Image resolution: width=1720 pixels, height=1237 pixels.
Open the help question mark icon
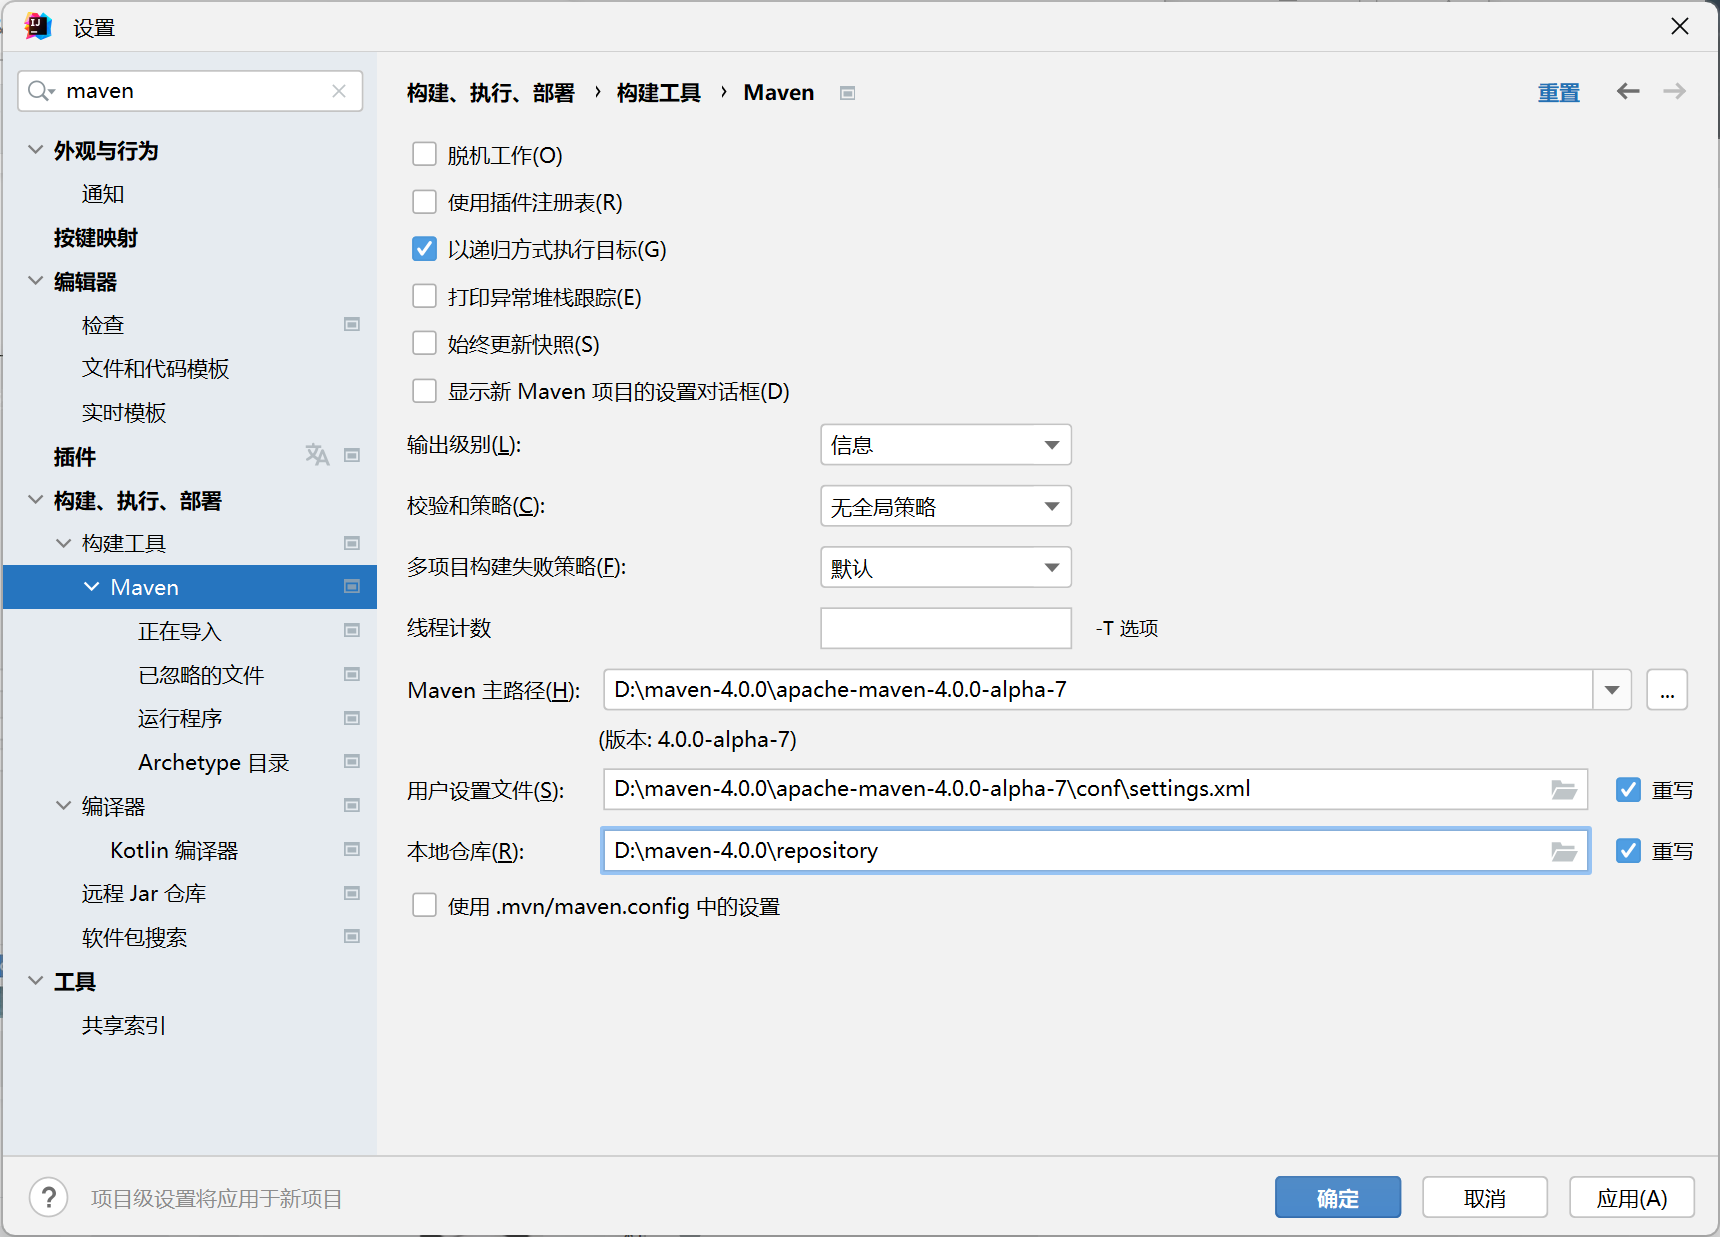pyautogui.click(x=48, y=1197)
